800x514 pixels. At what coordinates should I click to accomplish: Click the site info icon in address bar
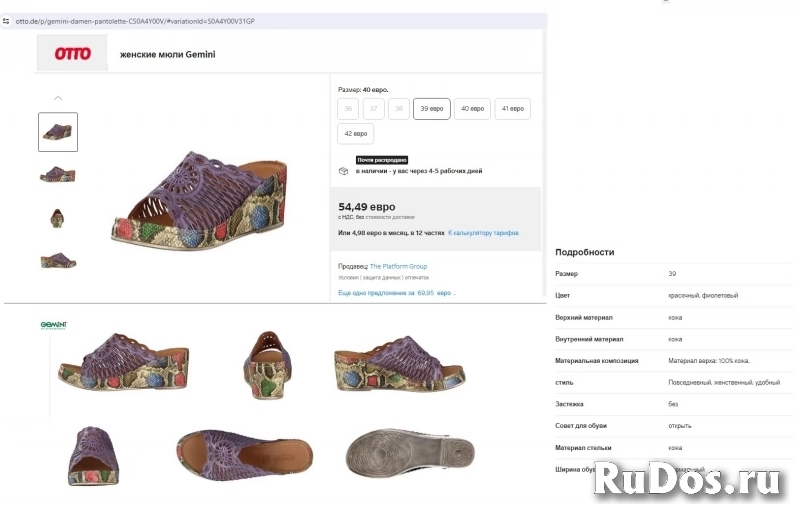pyautogui.click(x=8, y=20)
